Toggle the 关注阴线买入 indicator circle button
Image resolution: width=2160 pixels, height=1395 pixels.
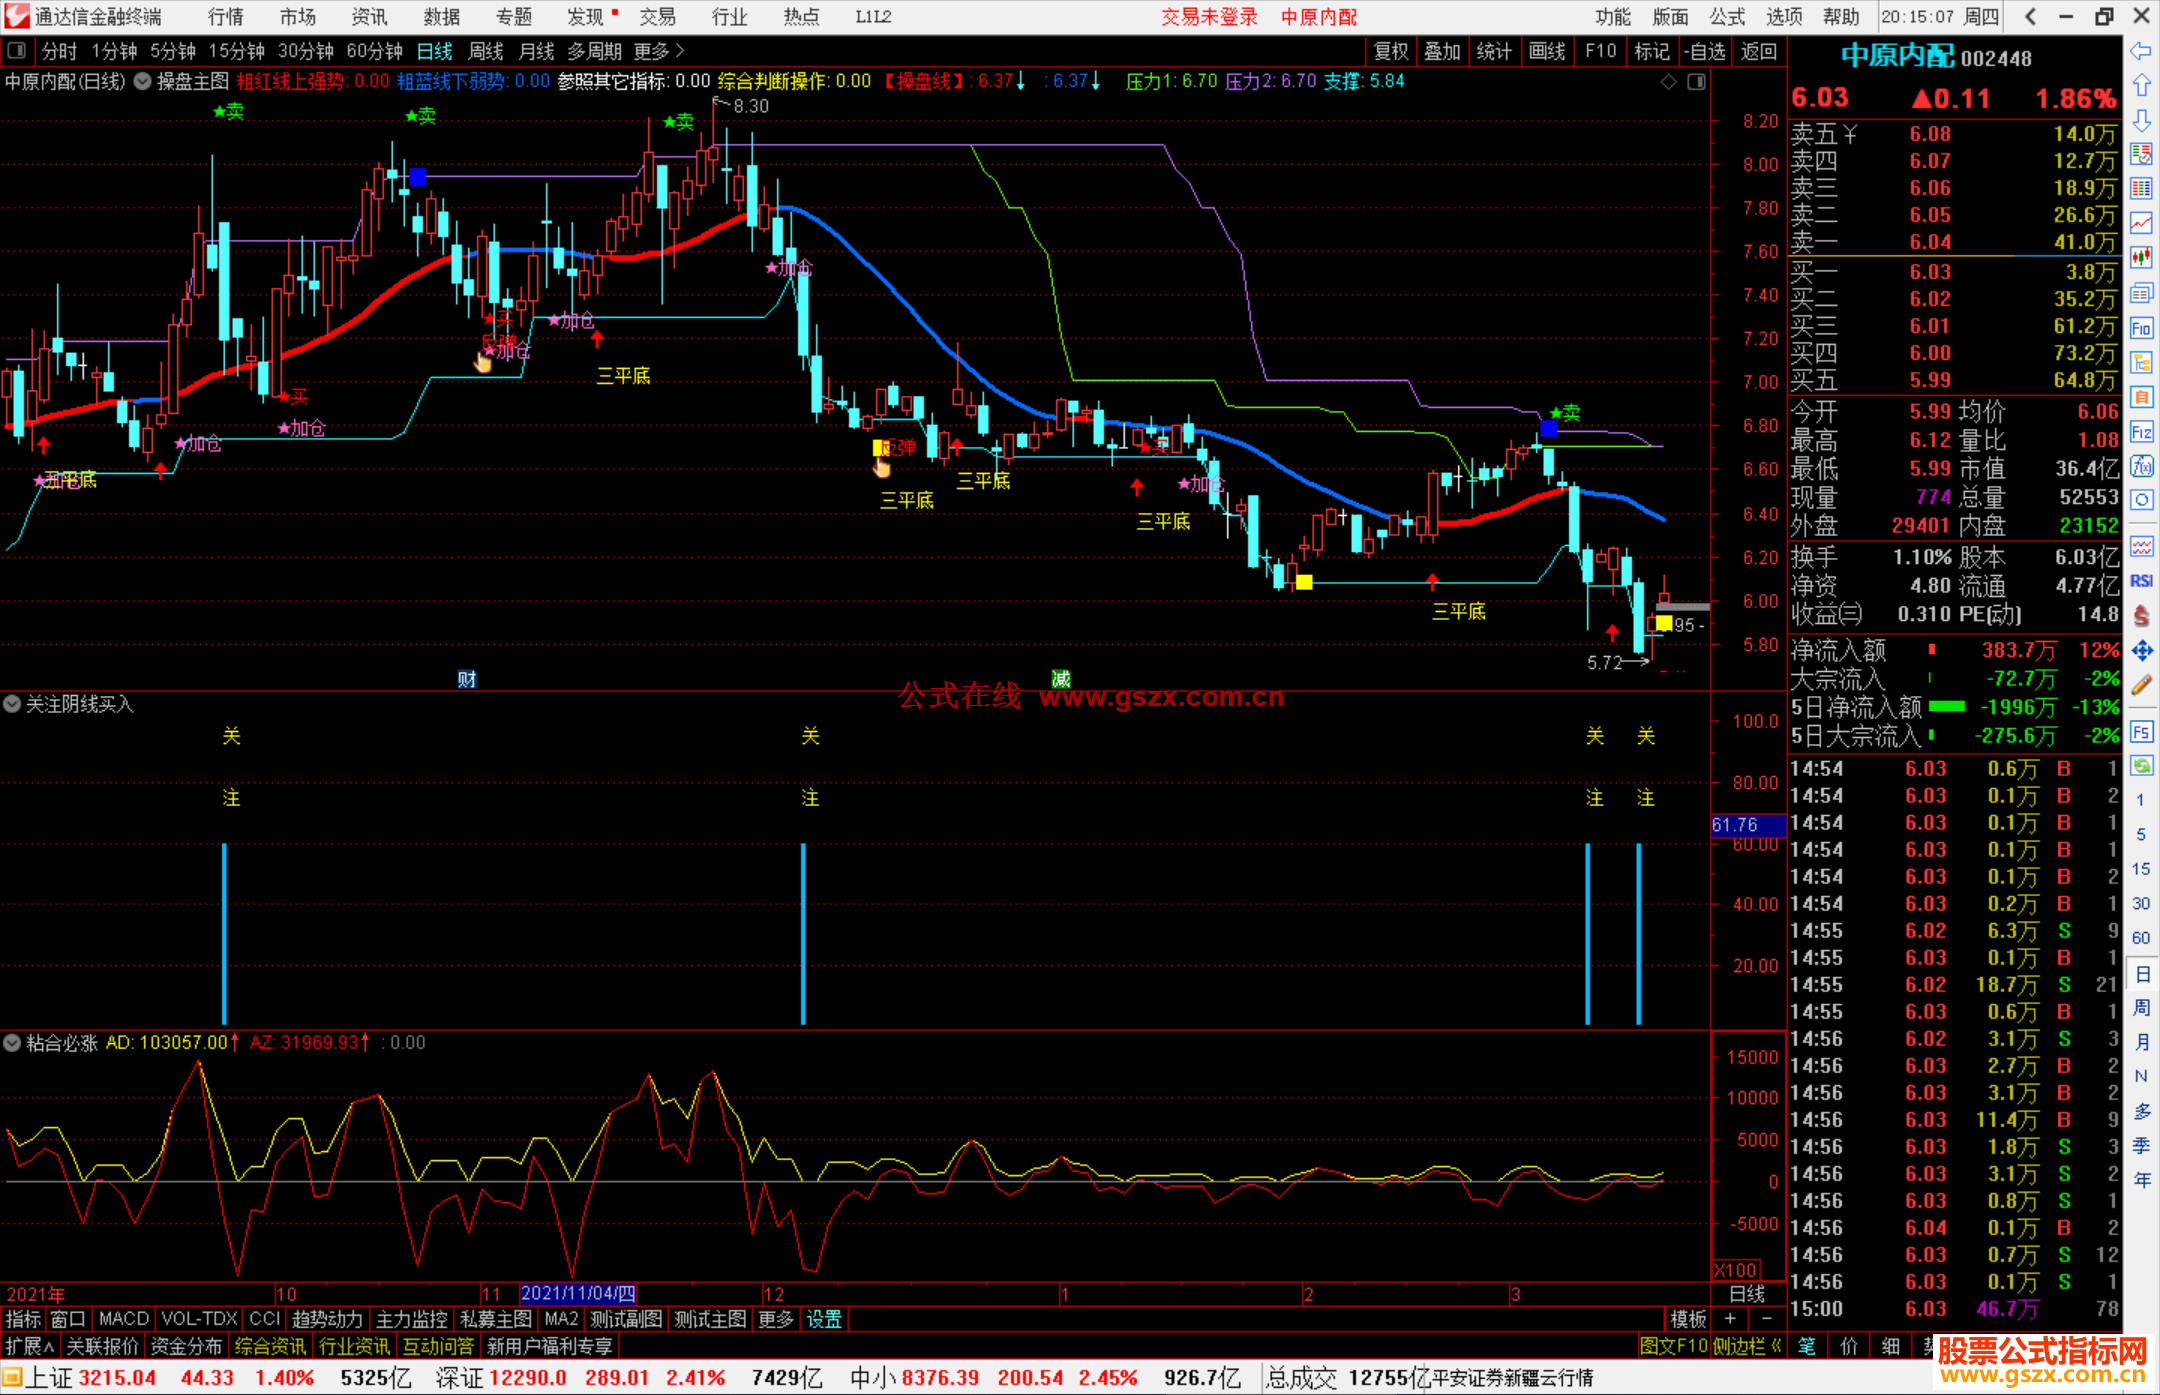point(12,704)
